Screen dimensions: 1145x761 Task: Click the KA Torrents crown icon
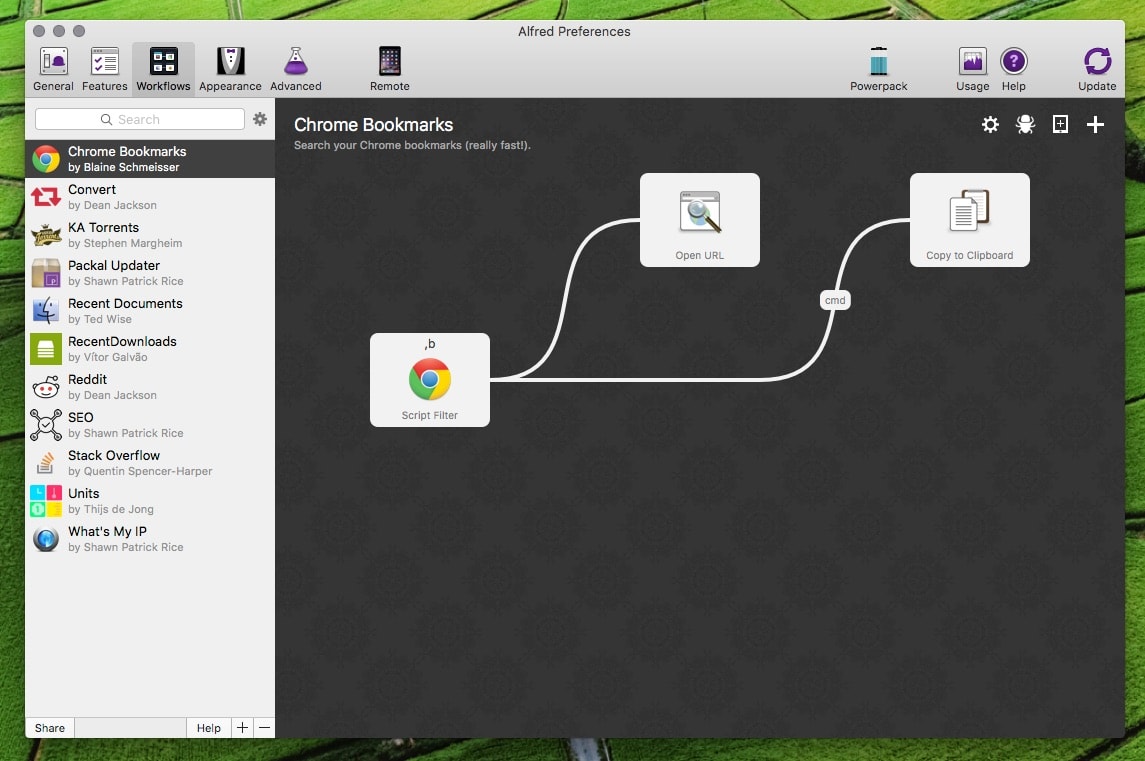[x=46, y=234]
